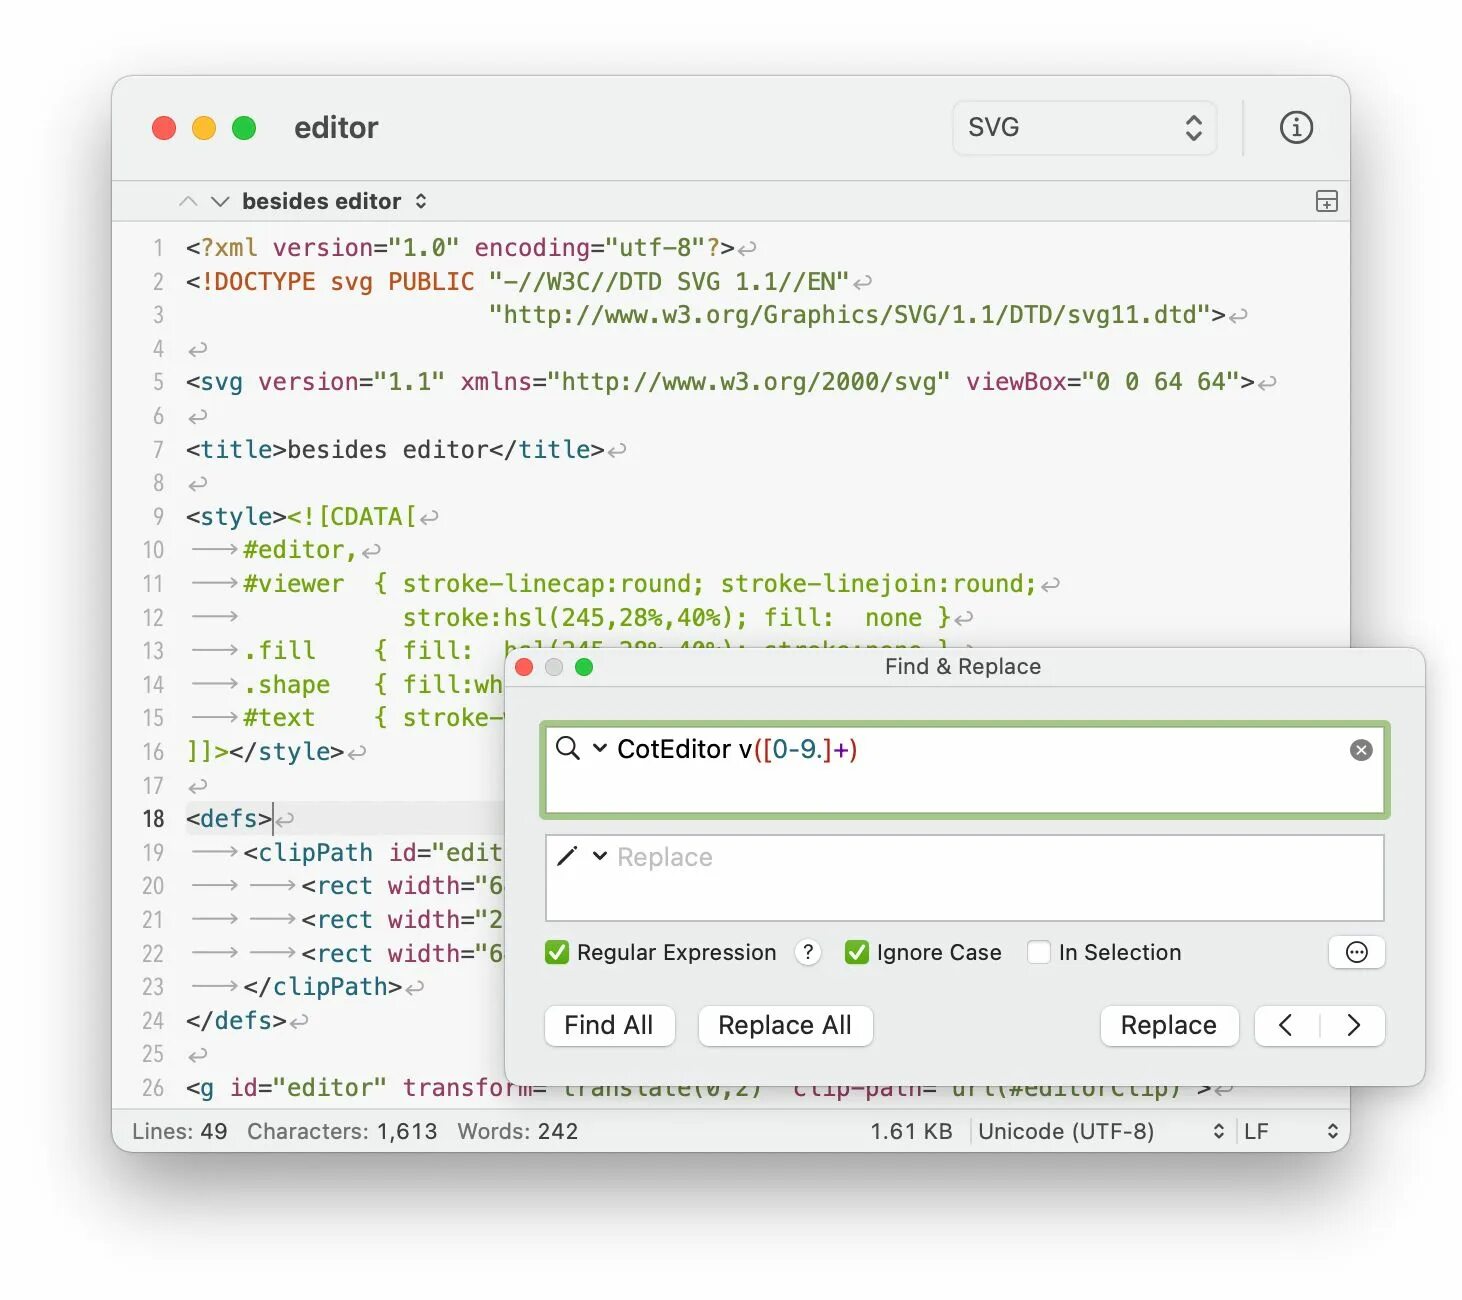Close the editor window

tap(164, 128)
